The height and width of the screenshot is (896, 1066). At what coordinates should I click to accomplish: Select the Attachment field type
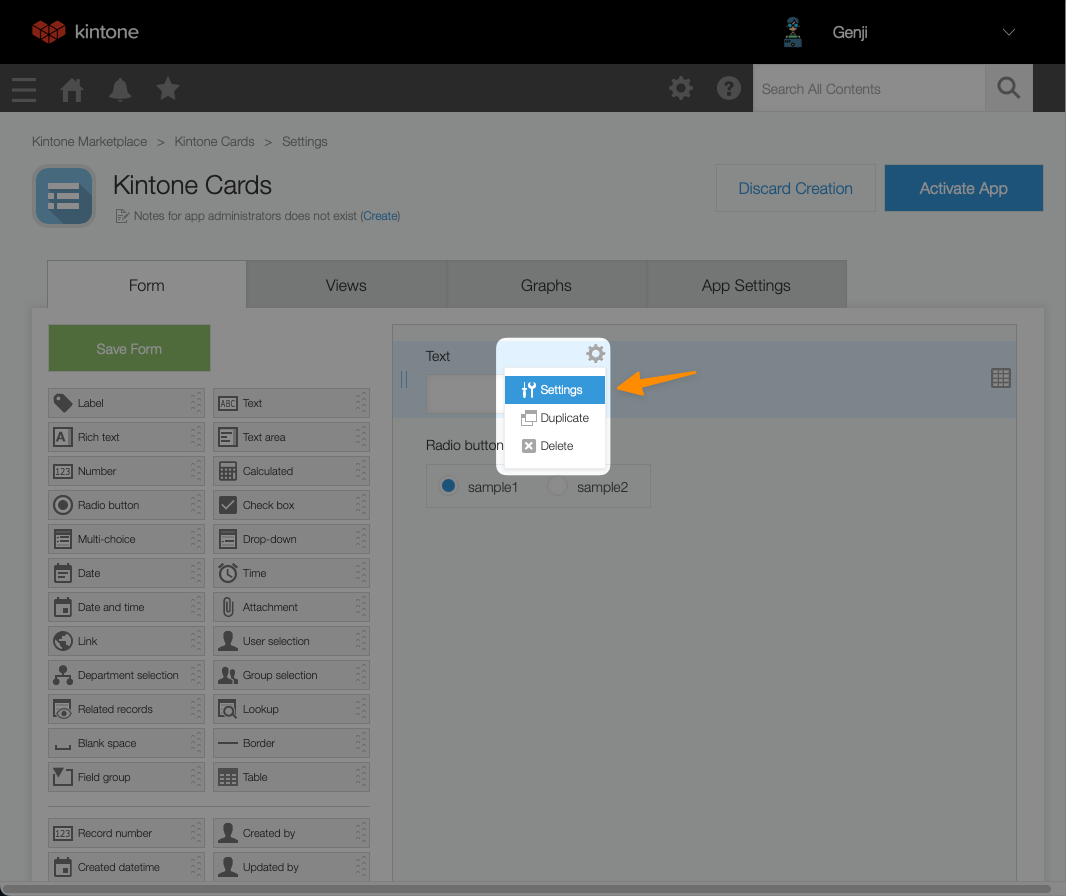(292, 607)
